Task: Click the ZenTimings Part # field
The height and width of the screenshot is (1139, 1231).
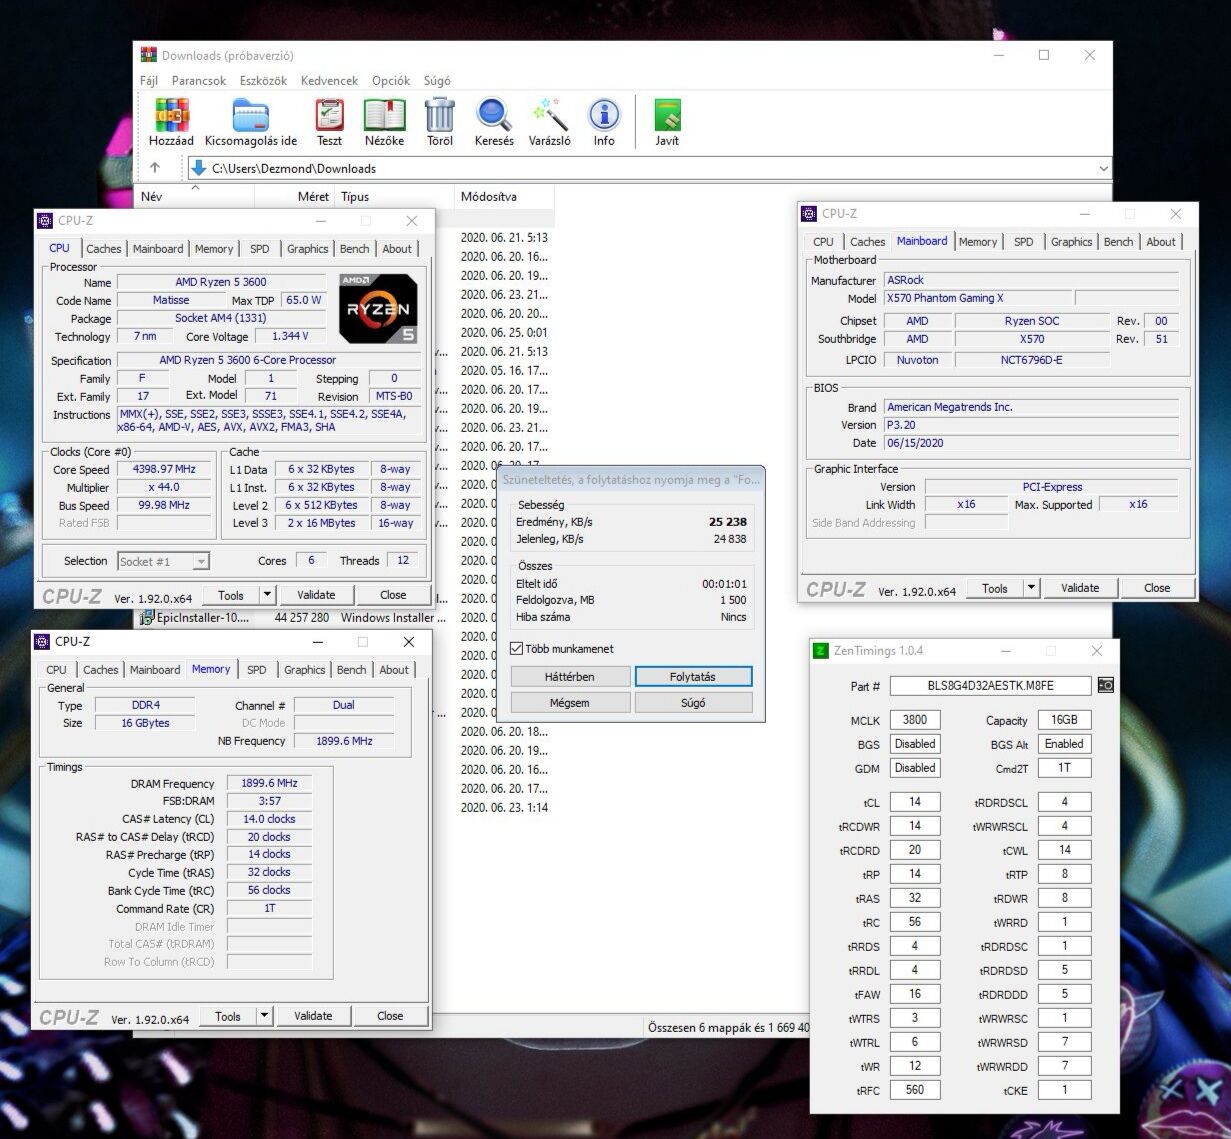Action: (990, 685)
